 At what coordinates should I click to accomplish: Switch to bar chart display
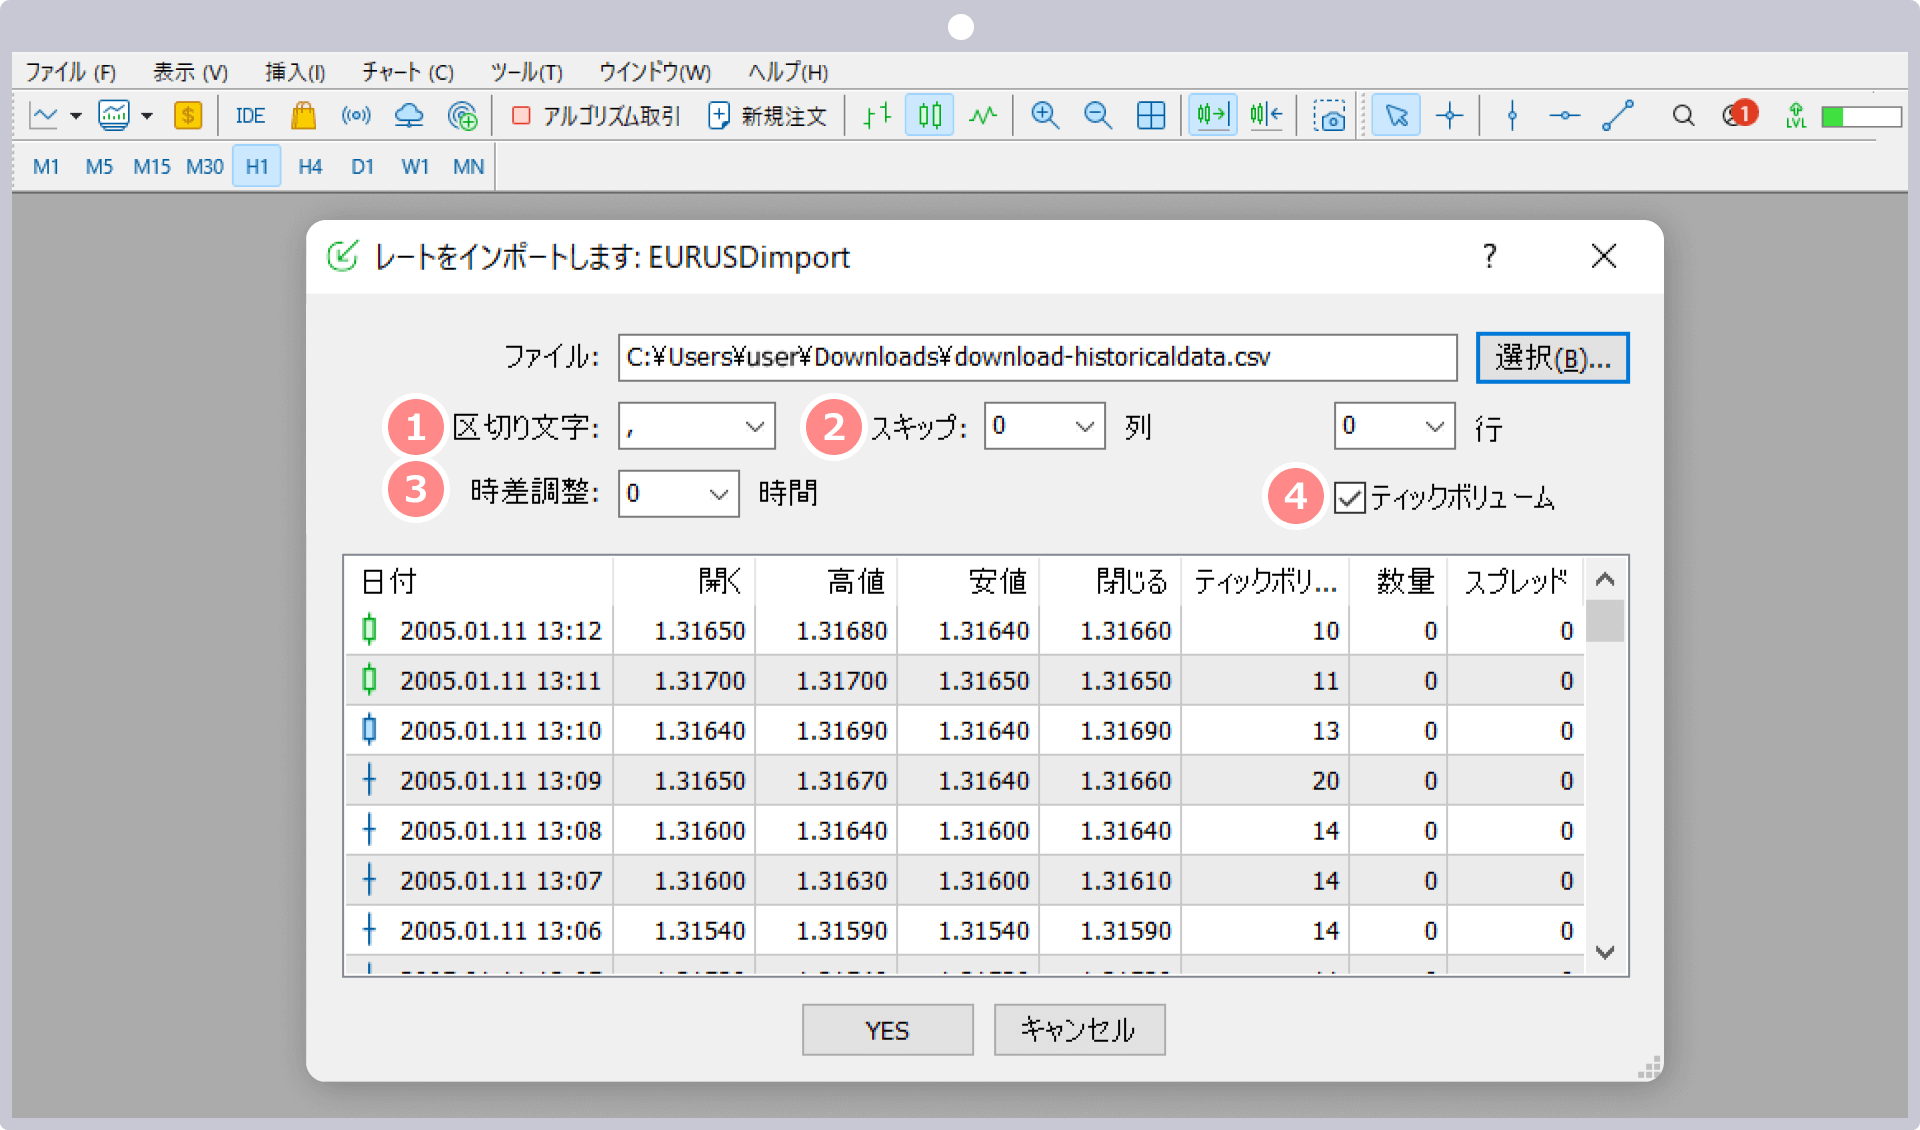[x=877, y=116]
